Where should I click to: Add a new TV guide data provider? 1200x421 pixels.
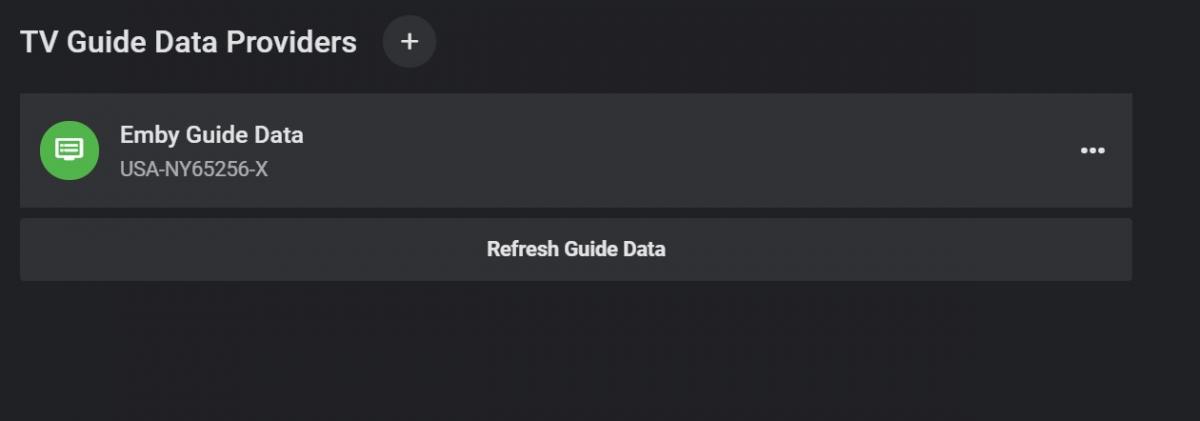pyautogui.click(x=409, y=42)
